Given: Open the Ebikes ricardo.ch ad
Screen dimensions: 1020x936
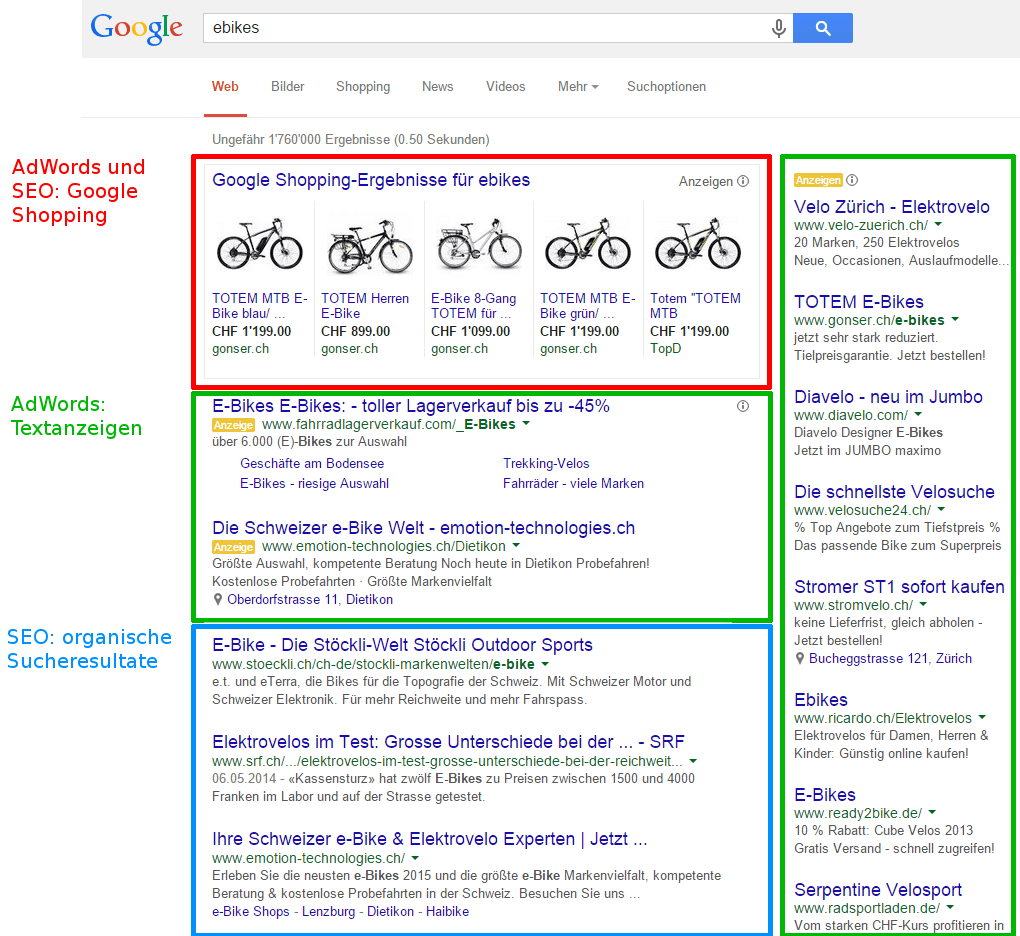Looking at the screenshot, I should (821, 700).
